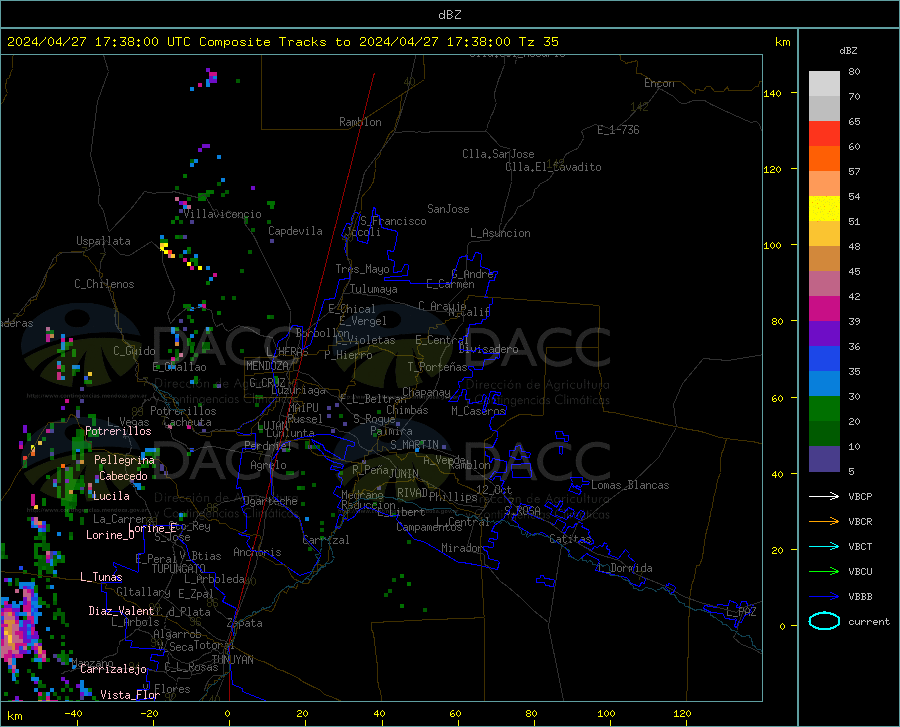Click the Divisadero map label
Viewport: 900px width, 727px height.
pos(488,349)
